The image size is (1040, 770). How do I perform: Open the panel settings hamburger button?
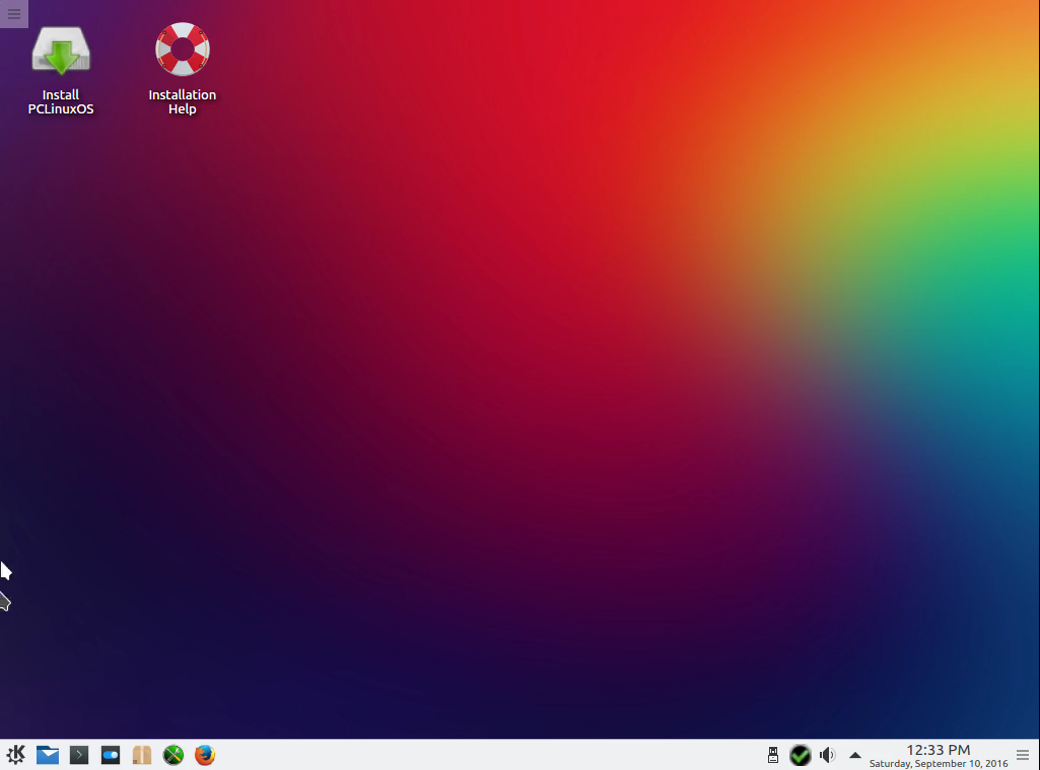(x=1023, y=755)
